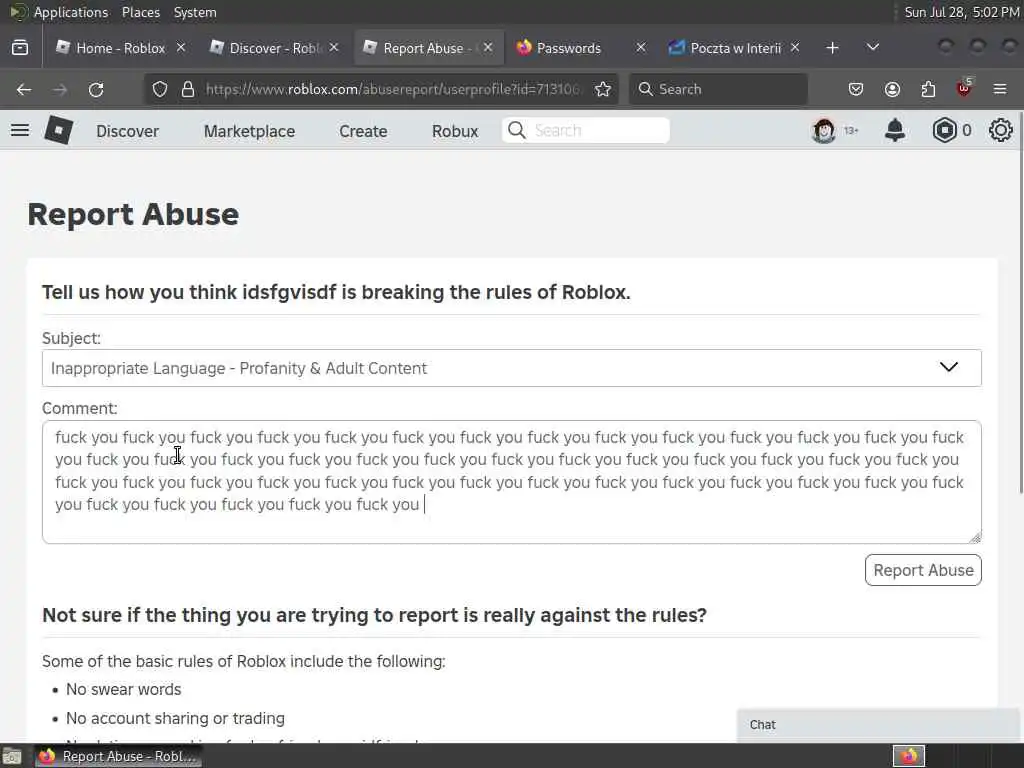The width and height of the screenshot is (1024, 768).
Task: Click the Report Abuse page heading
Action: (133, 214)
